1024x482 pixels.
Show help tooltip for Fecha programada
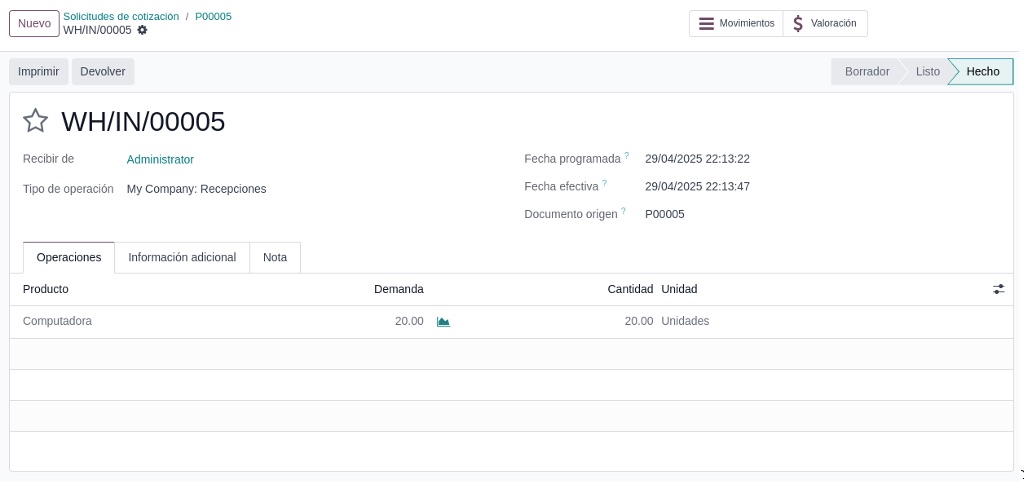coord(626,155)
